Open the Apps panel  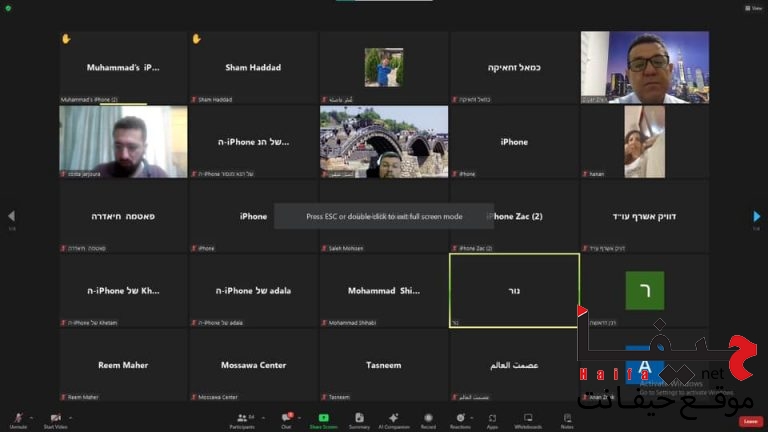pyautogui.click(x=492, y=418)
